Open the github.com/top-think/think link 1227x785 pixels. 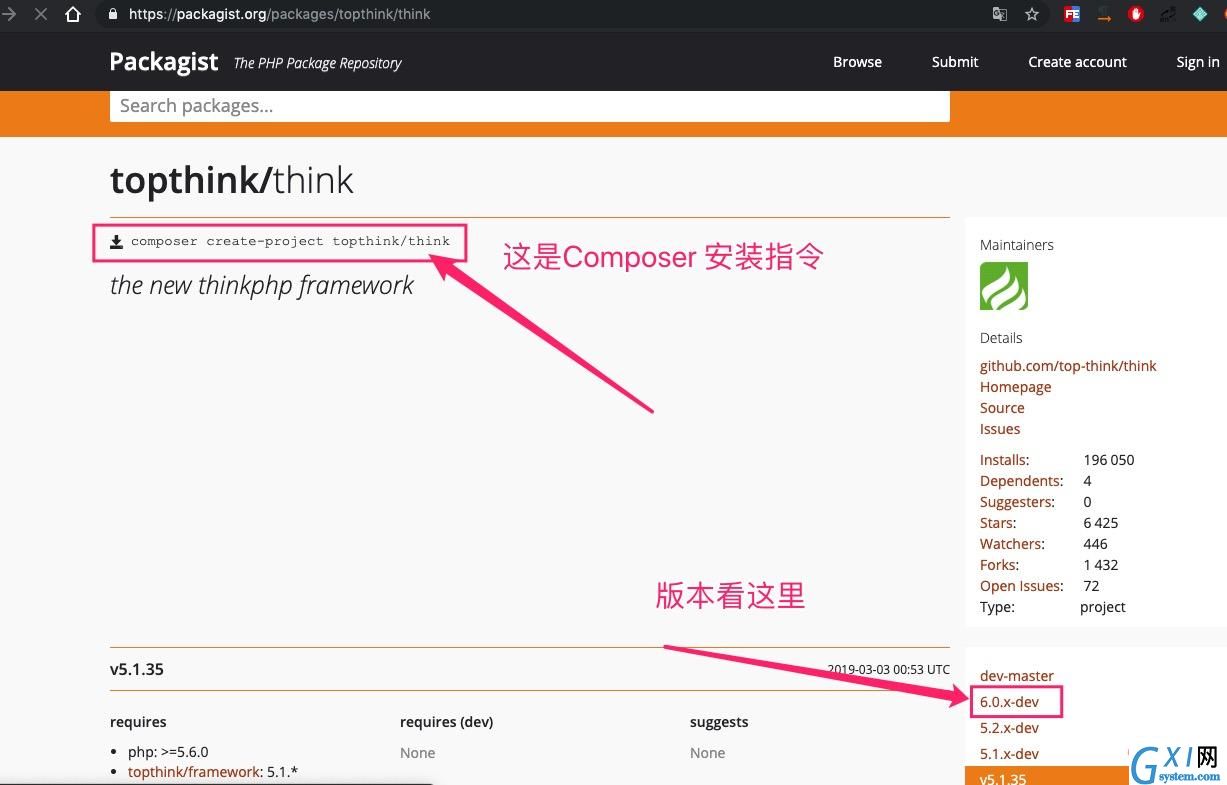1068,366
